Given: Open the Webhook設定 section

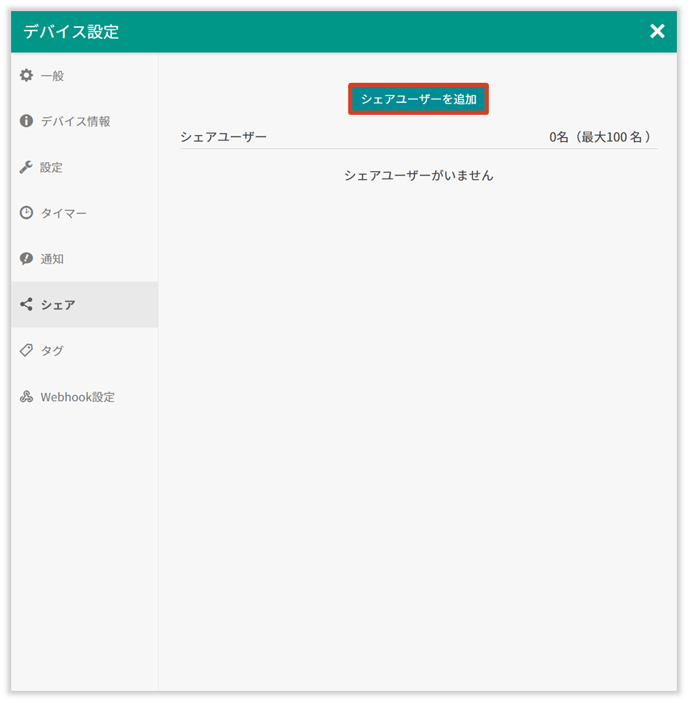Looking at the screenshot, I should click(x=77, y=397).
